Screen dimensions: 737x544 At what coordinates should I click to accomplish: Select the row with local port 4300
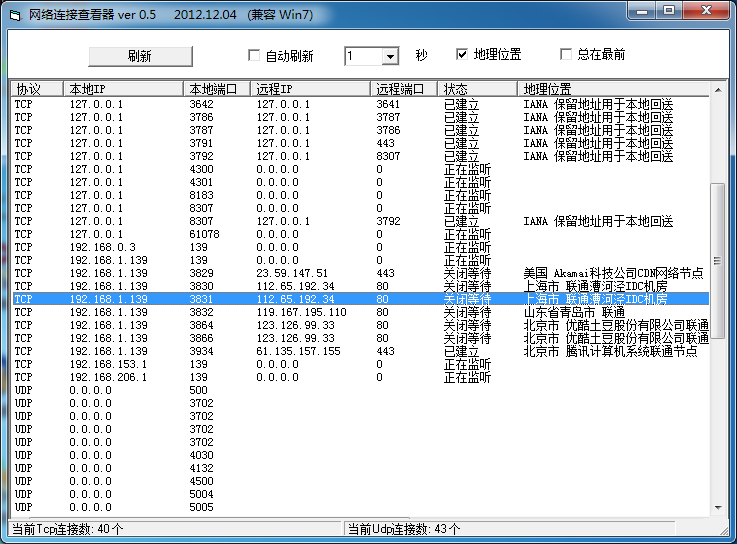[x=361, y=169]
